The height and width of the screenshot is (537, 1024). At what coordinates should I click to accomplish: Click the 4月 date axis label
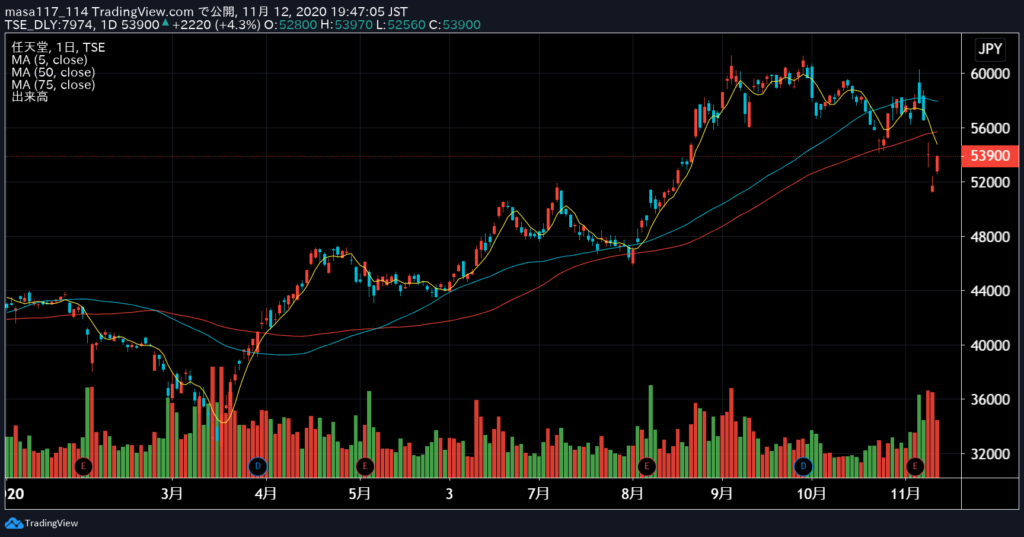pyautogui.click(x=265, y=493)
